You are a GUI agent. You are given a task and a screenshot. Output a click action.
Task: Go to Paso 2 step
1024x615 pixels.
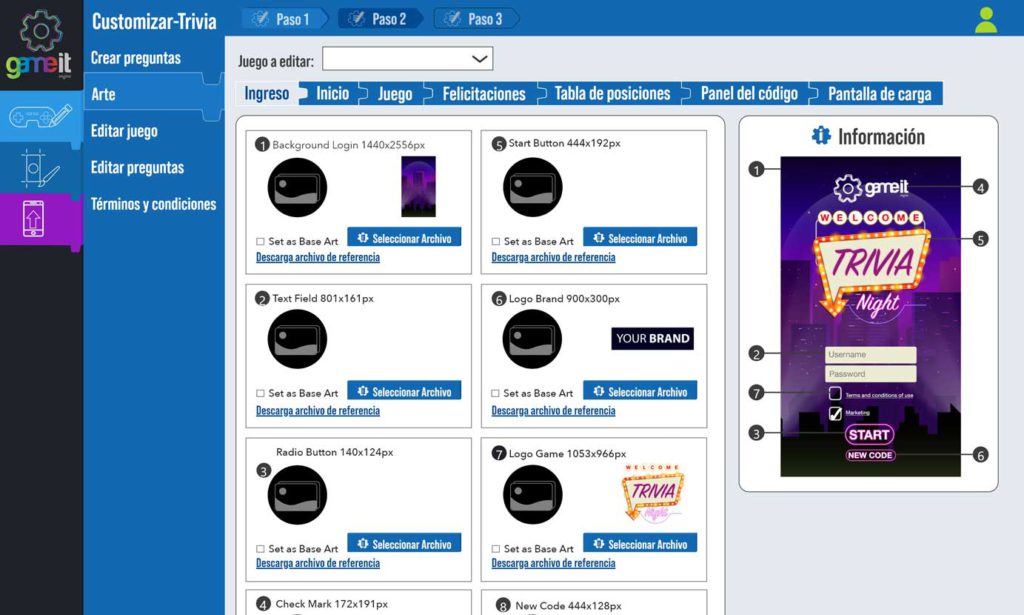pos(380,19)
